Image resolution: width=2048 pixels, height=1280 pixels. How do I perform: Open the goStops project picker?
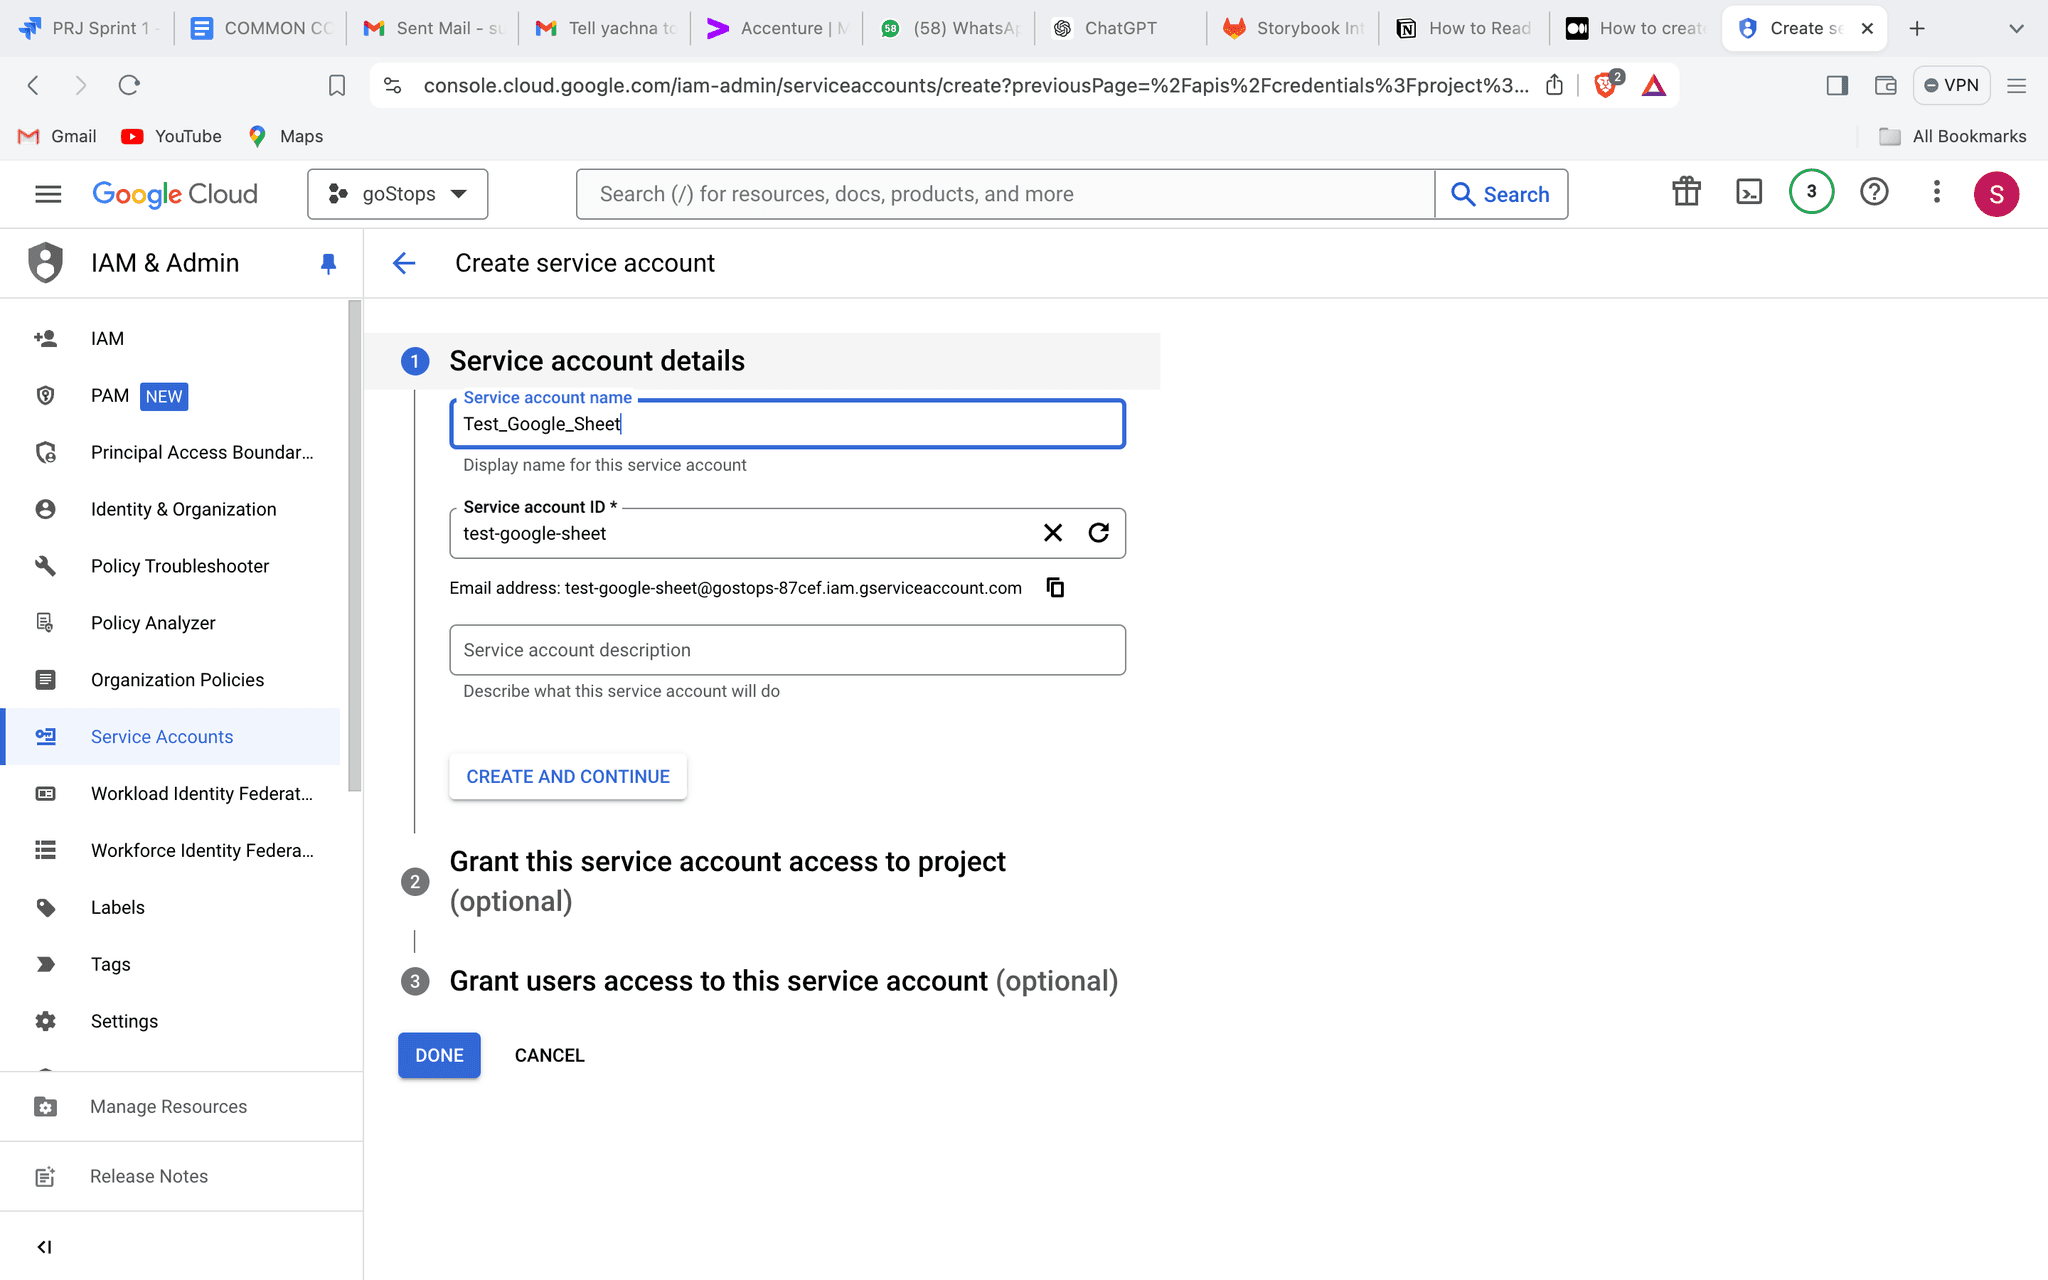click(x=397, y=193)
